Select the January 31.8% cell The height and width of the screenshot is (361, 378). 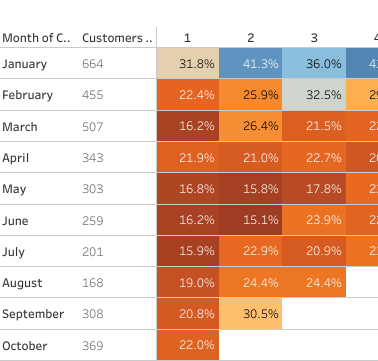pos(188,63)
